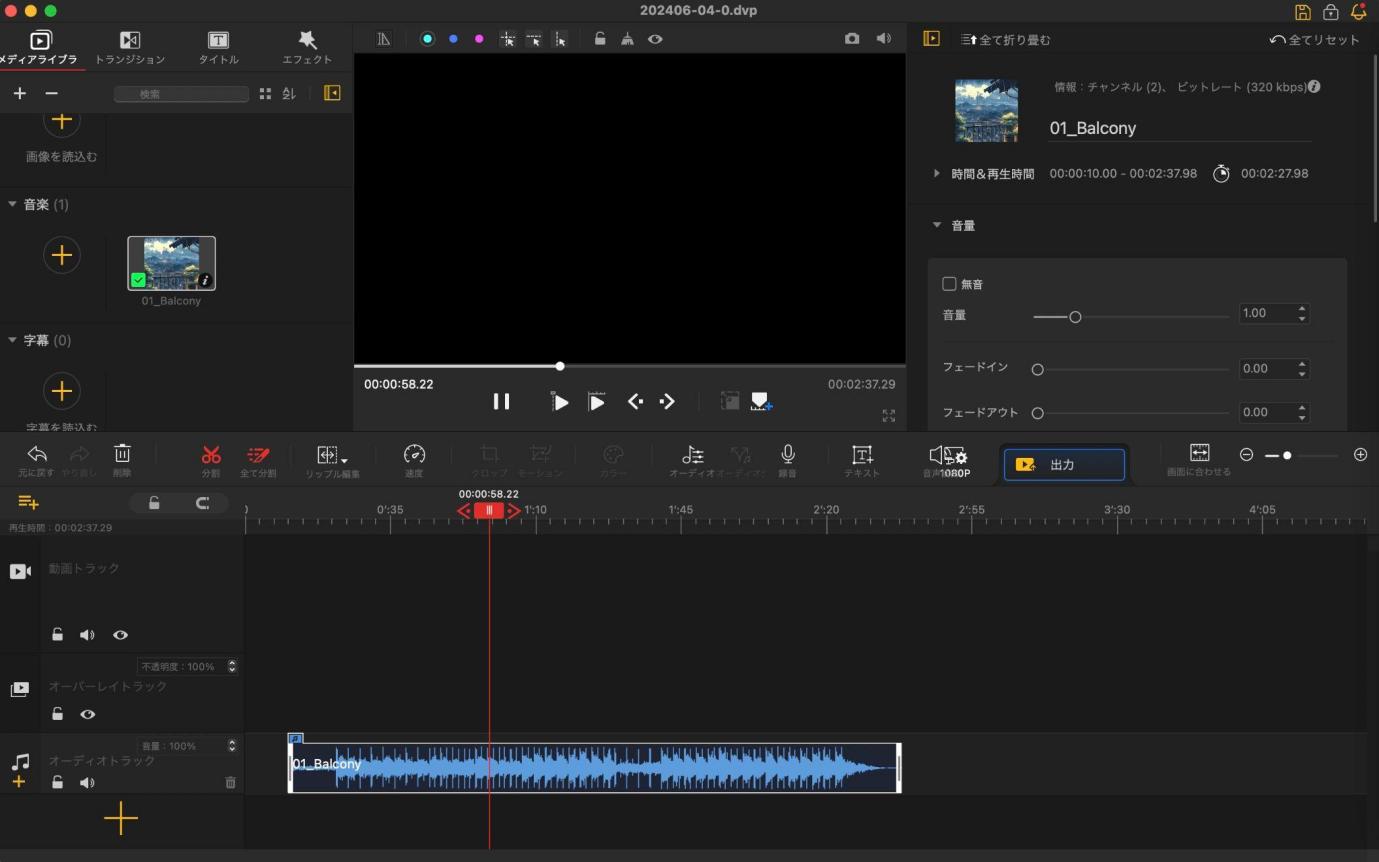
Task: Open the エフェクト tab
Action: (307, 47)
